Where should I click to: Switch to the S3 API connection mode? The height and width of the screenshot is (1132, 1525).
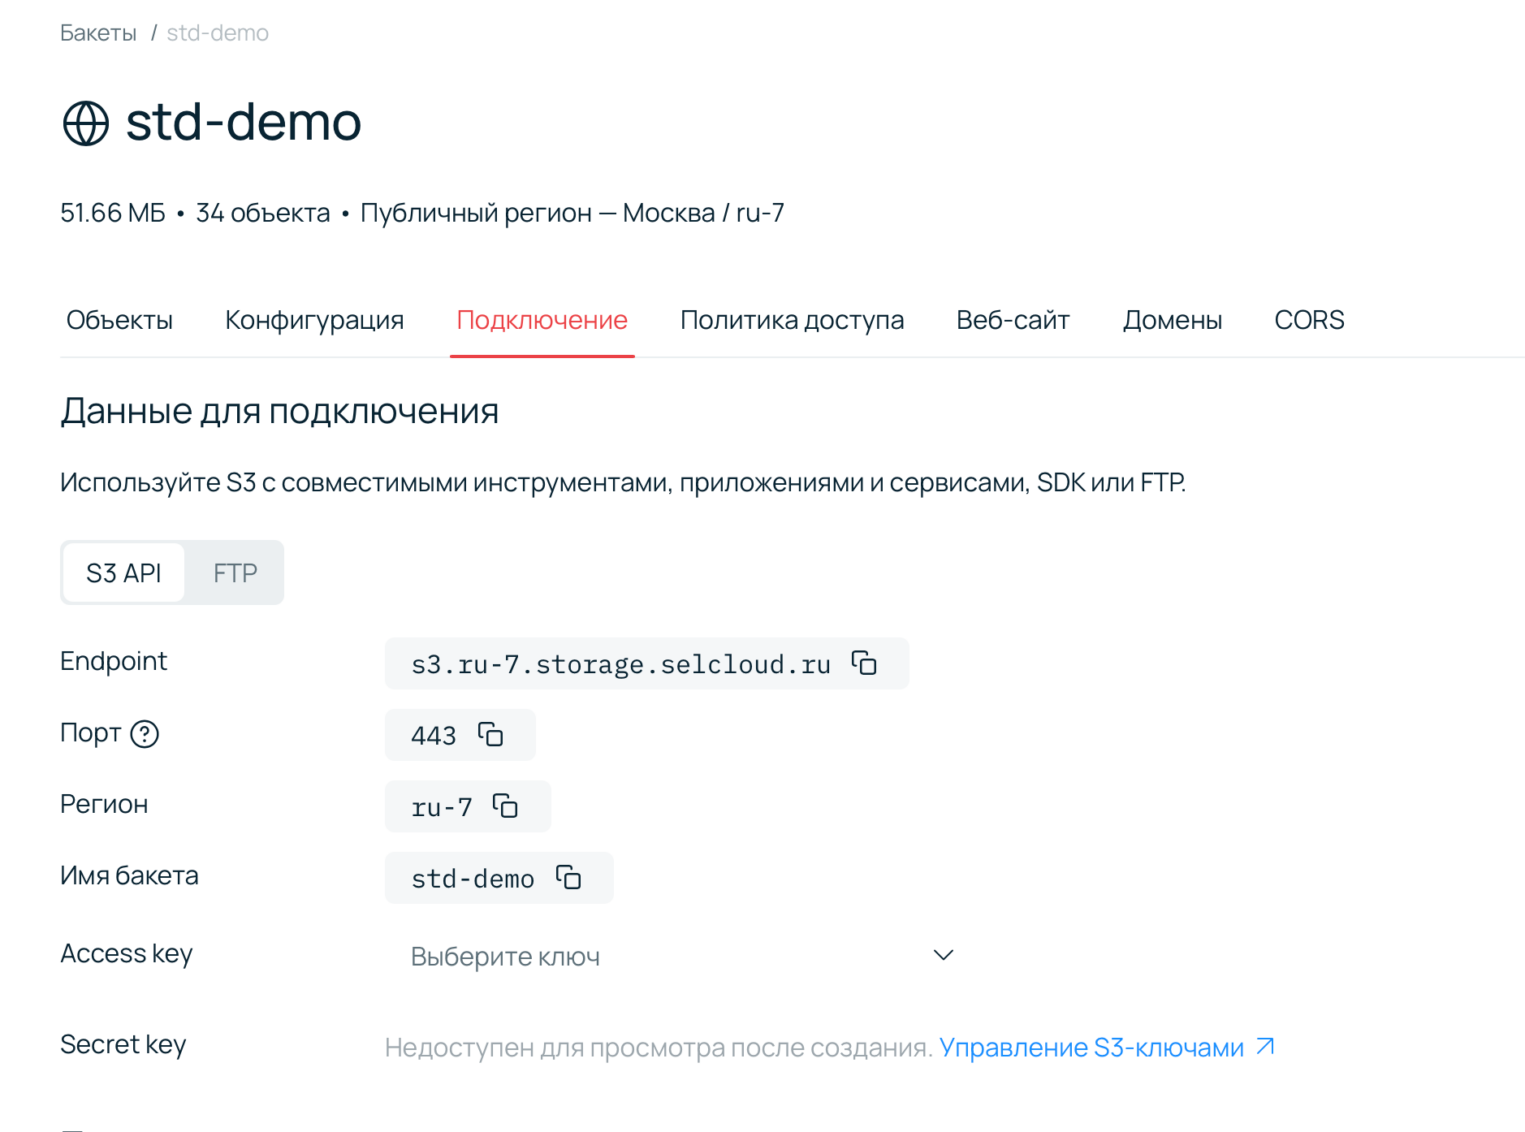coord(124,573)
